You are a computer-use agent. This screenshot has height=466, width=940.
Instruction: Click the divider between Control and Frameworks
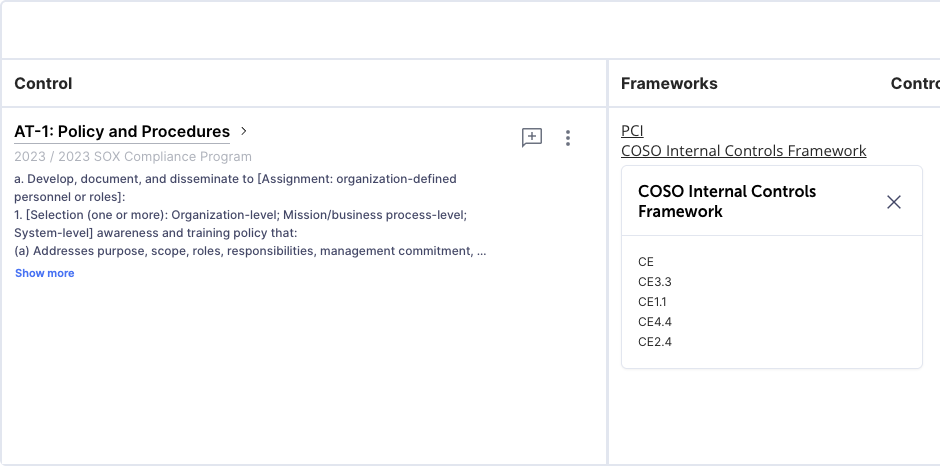607,260
